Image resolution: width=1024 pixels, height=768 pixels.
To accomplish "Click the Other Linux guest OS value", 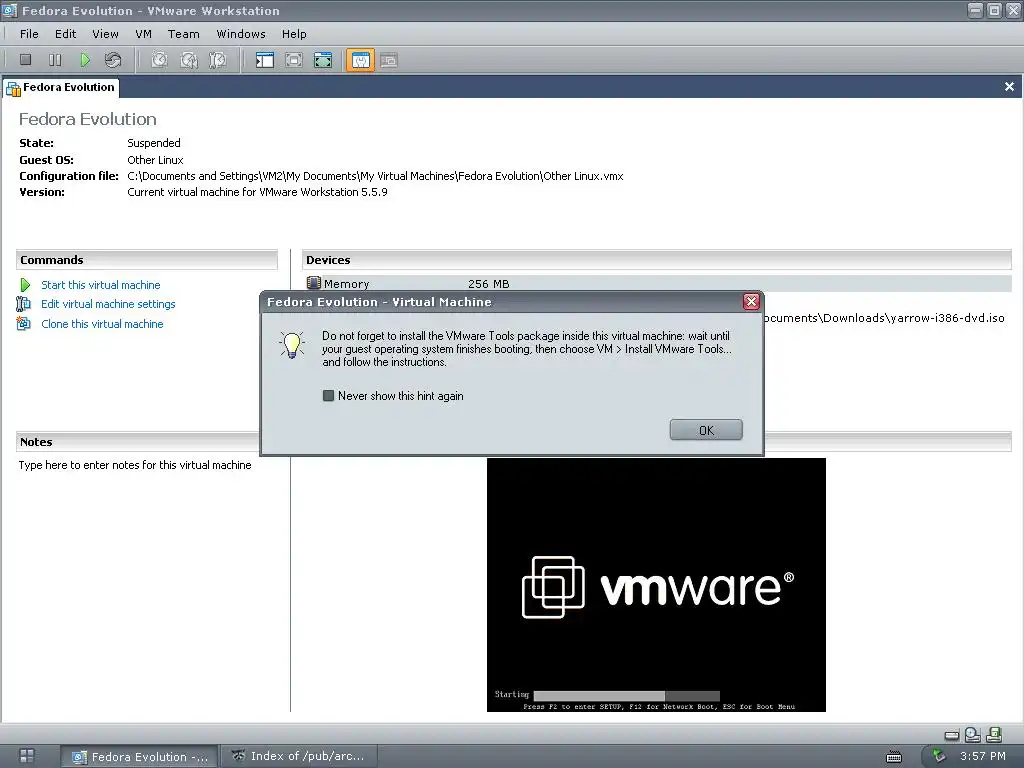I will pyautogui.click(x=155, y=160).
